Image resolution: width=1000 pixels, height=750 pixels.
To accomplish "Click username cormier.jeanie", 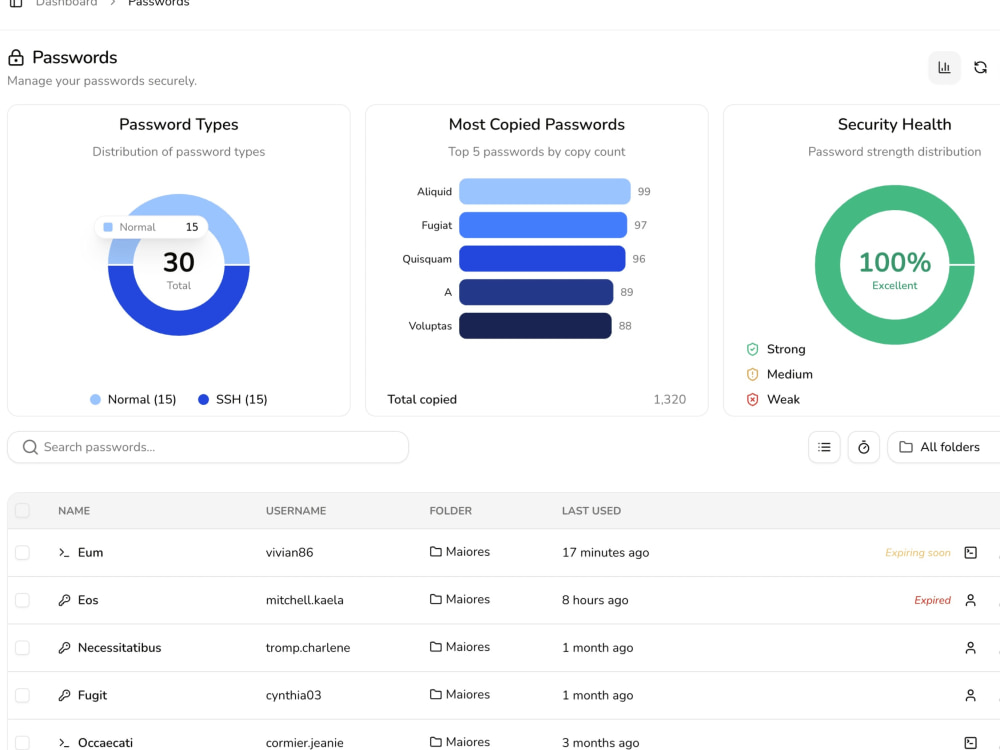I will (305, 742).
